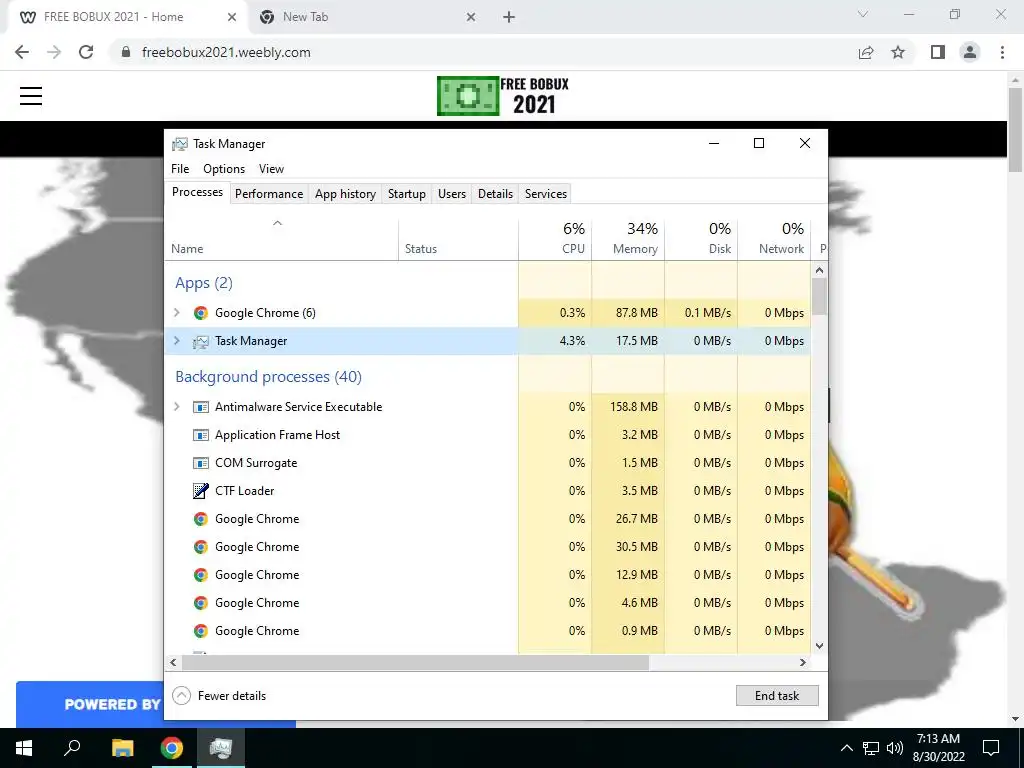Select the Application Frame Host process

(x=488, y=435)
